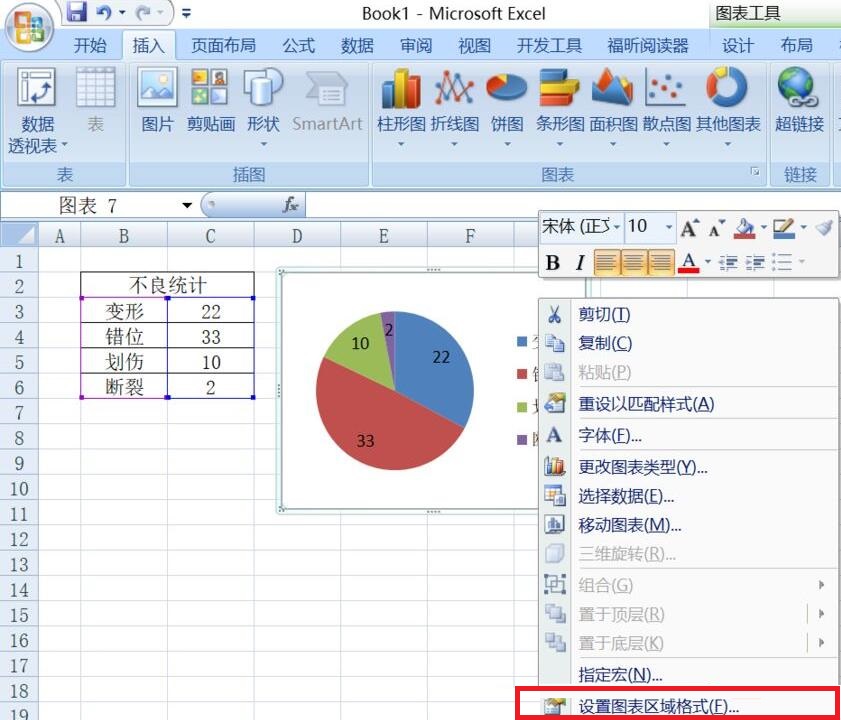Viewport: 841px width, 720px height.
Task: Toggle italic in the mini toolbar
Action: [580, 263]
